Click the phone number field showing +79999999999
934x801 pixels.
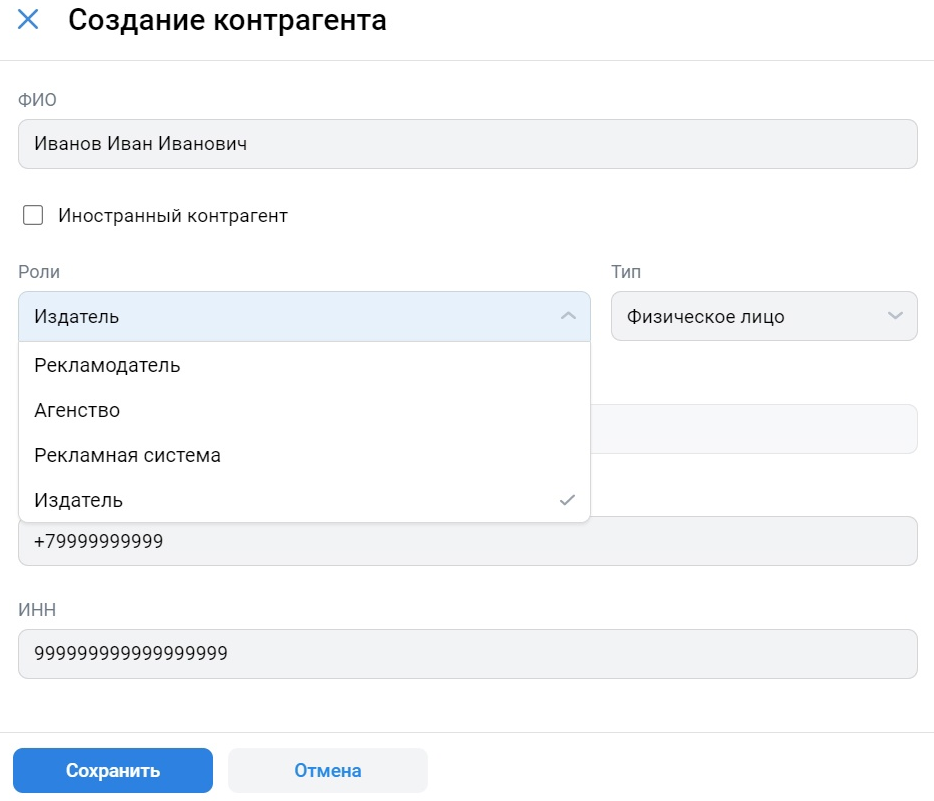tap(466, 541)
